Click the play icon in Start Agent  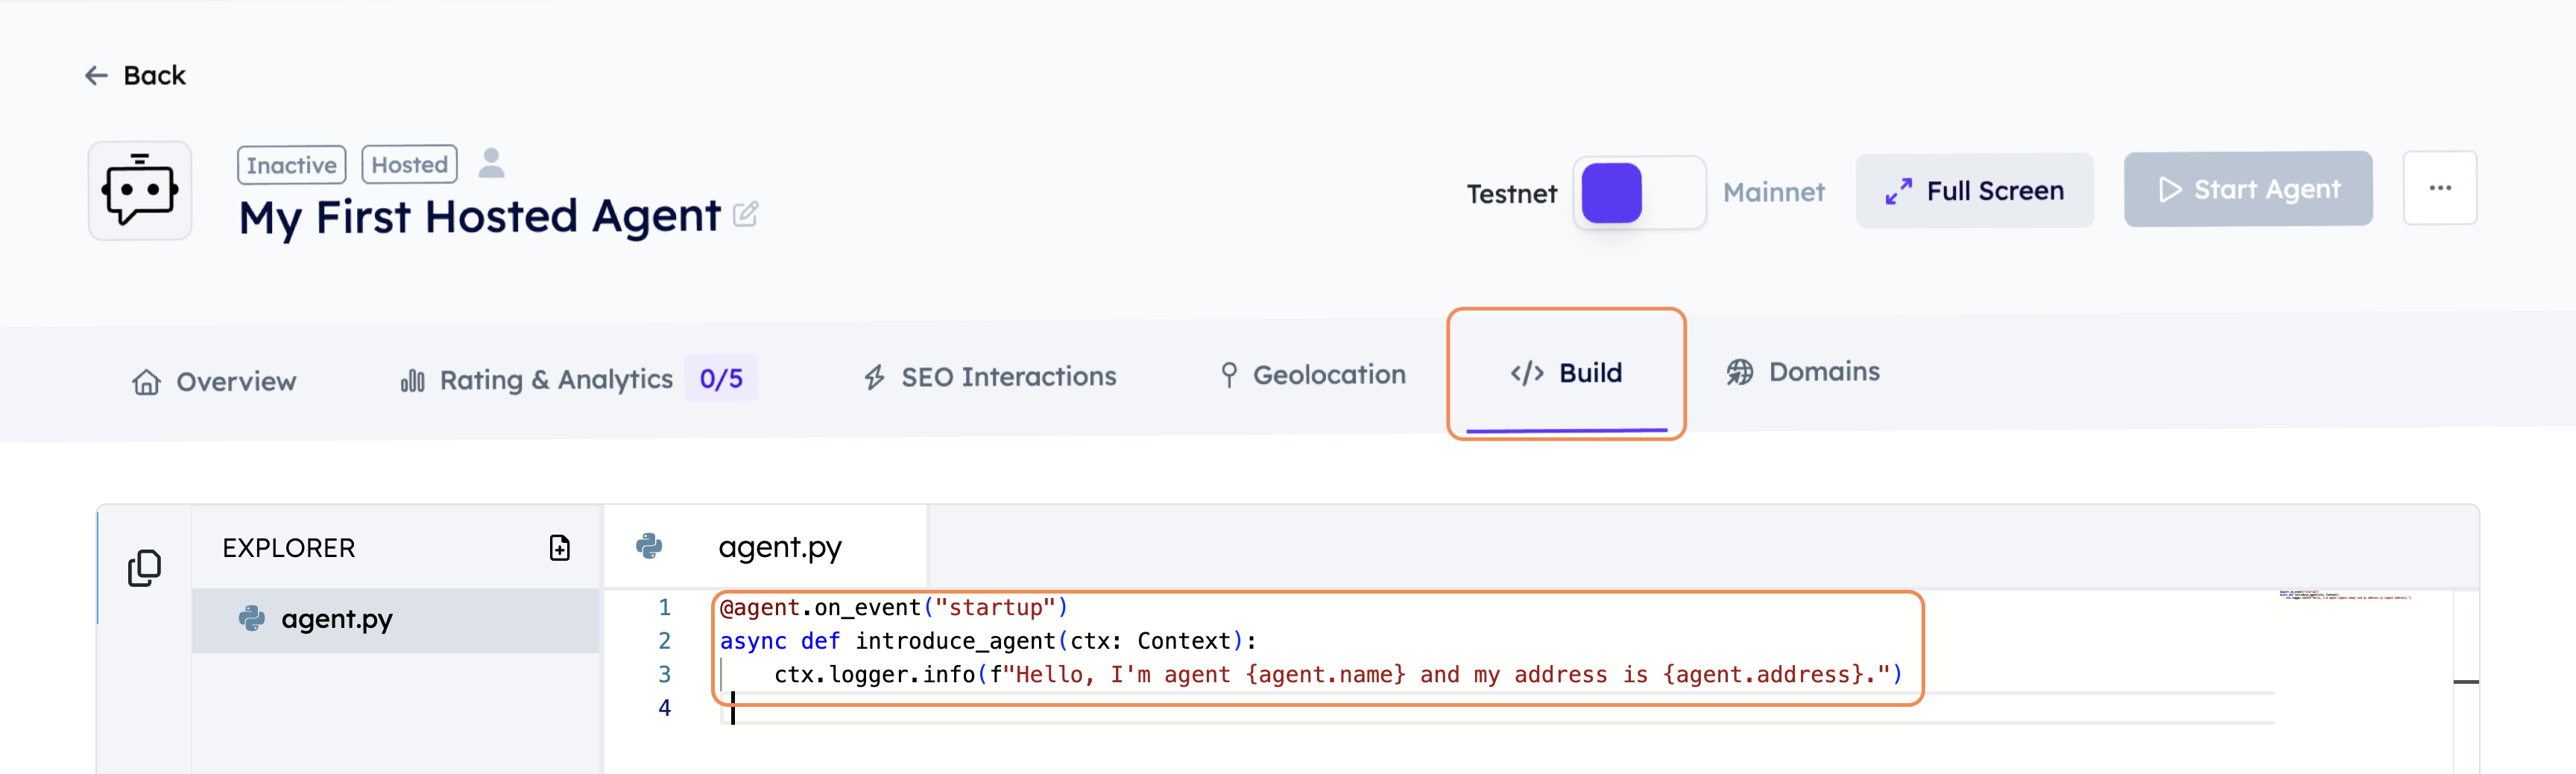2169,189
